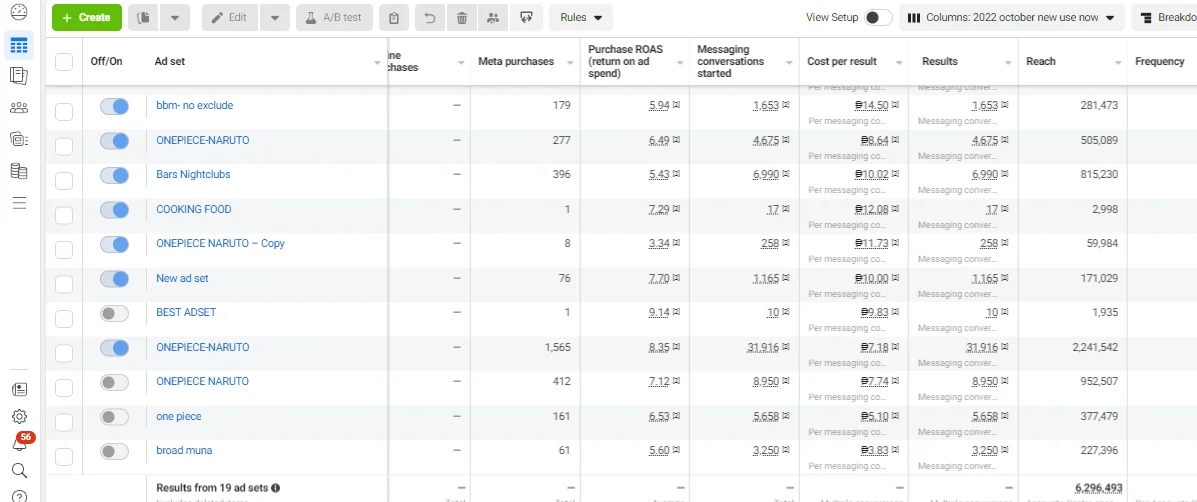Open Billing stacked-coins icon in sidebar

pos(19,171)
